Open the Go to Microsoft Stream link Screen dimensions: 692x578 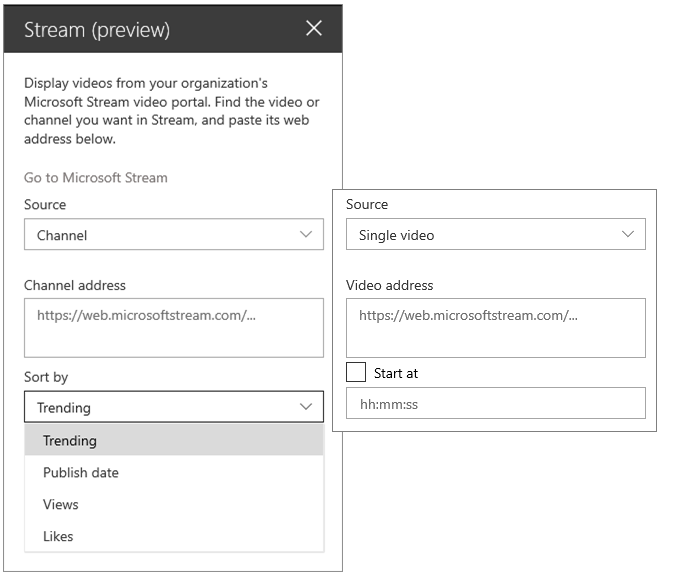tap(96, 177)
